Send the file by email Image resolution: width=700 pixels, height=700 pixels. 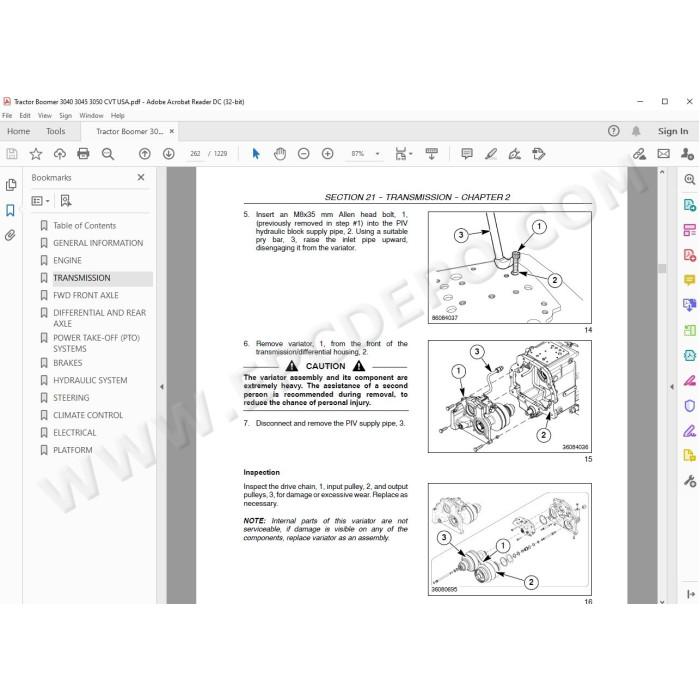(x=663, y=154)
